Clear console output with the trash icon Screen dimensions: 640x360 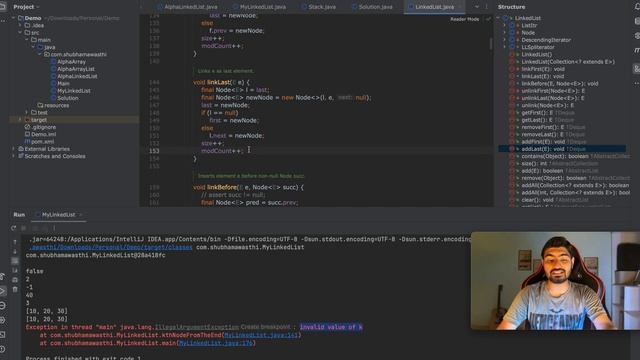click(15, 289)
